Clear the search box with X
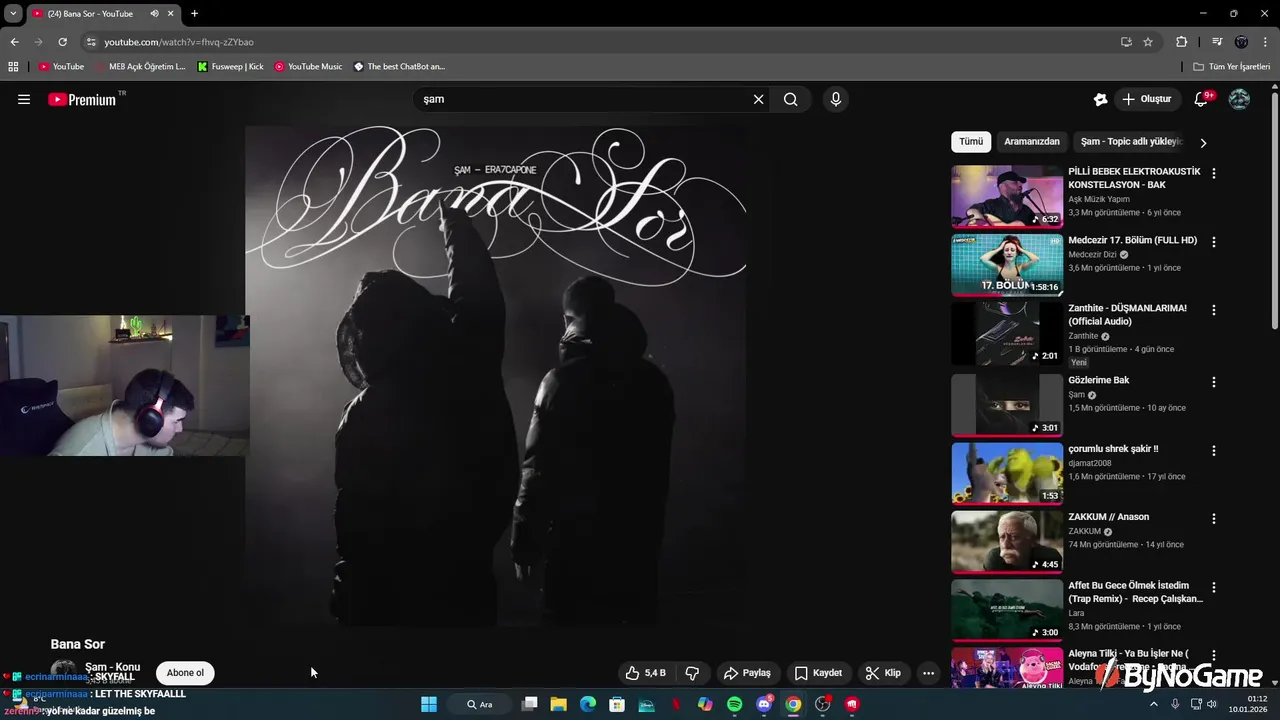Screen dimensions: 1280x720 (758, 99)
